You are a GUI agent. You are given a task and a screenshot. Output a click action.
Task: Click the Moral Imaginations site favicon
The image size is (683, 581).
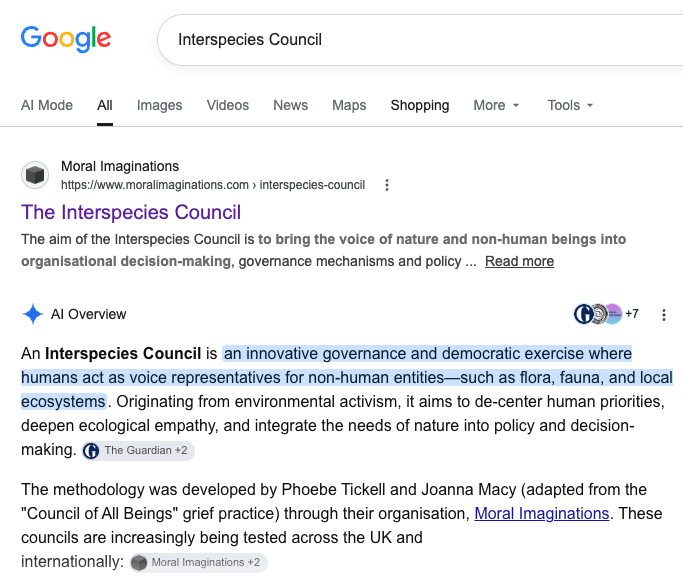[x=35, y=175]
